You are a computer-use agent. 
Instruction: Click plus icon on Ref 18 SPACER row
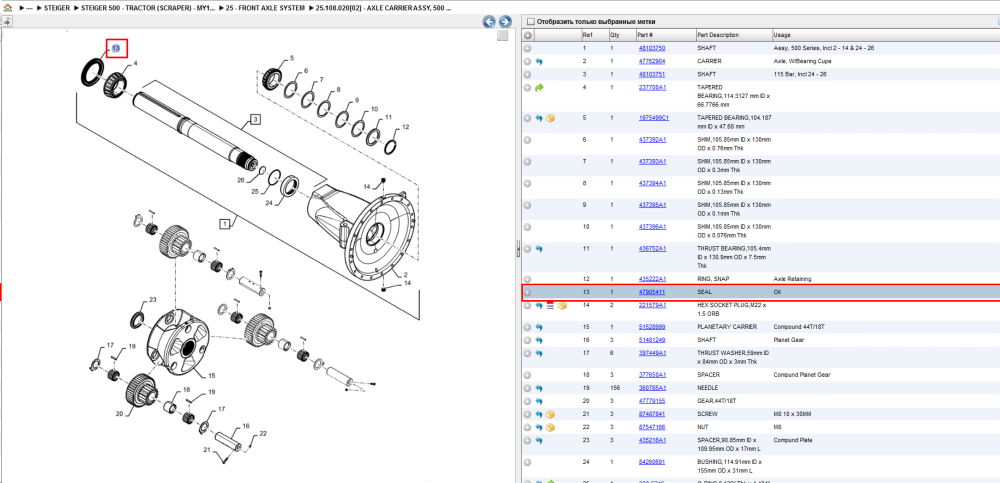coord(527,375)
